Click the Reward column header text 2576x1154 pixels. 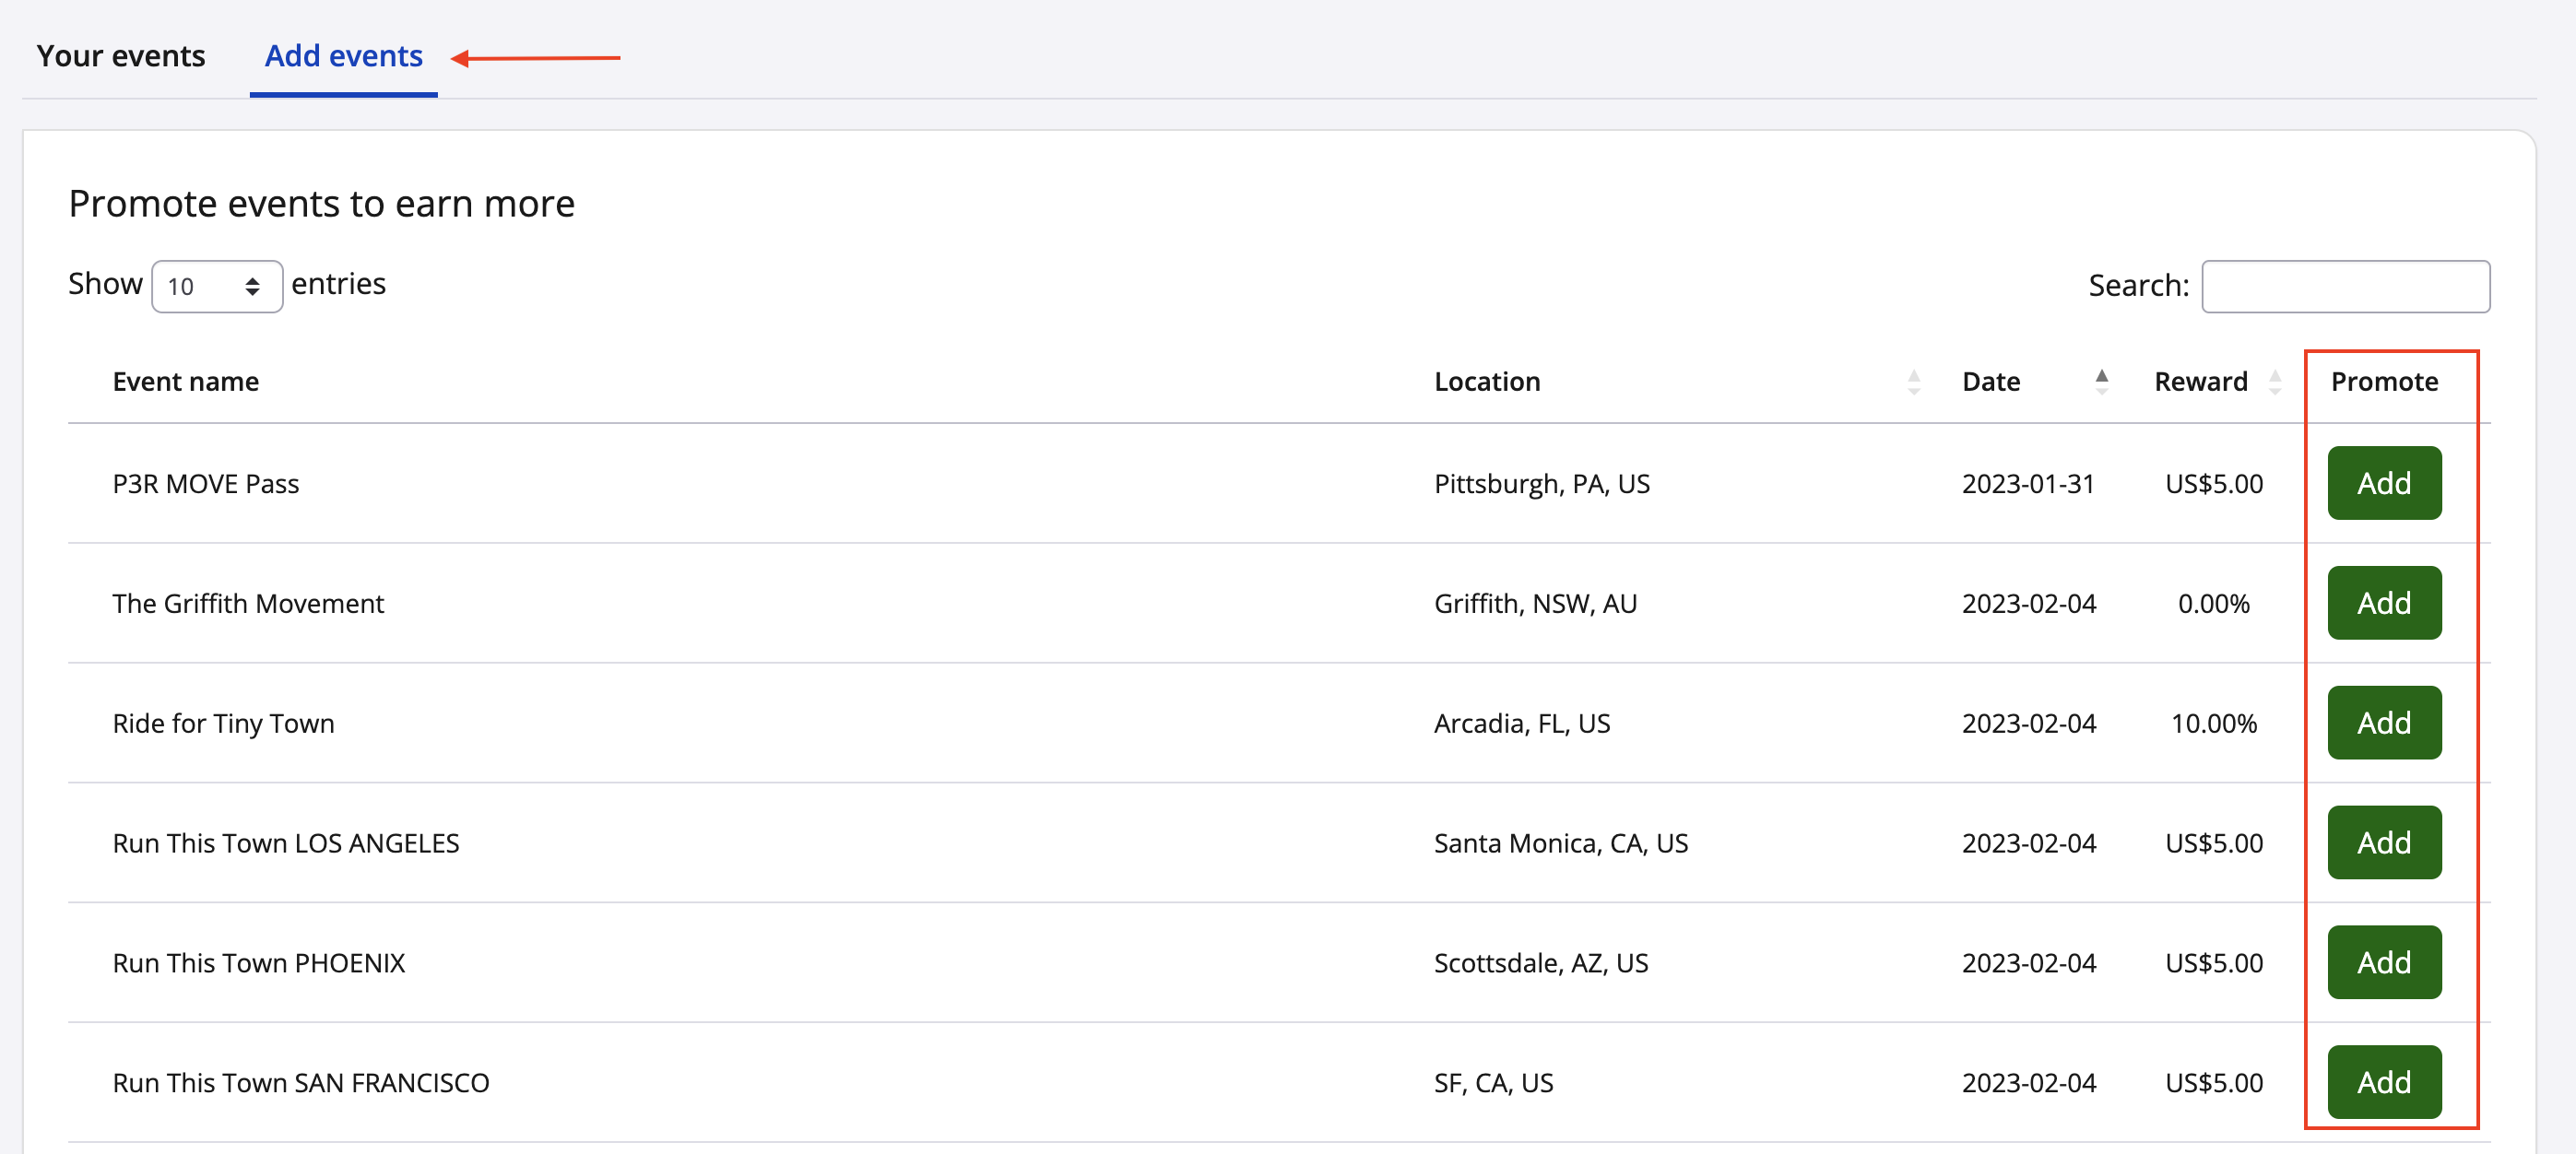[x=2200, y=382]
